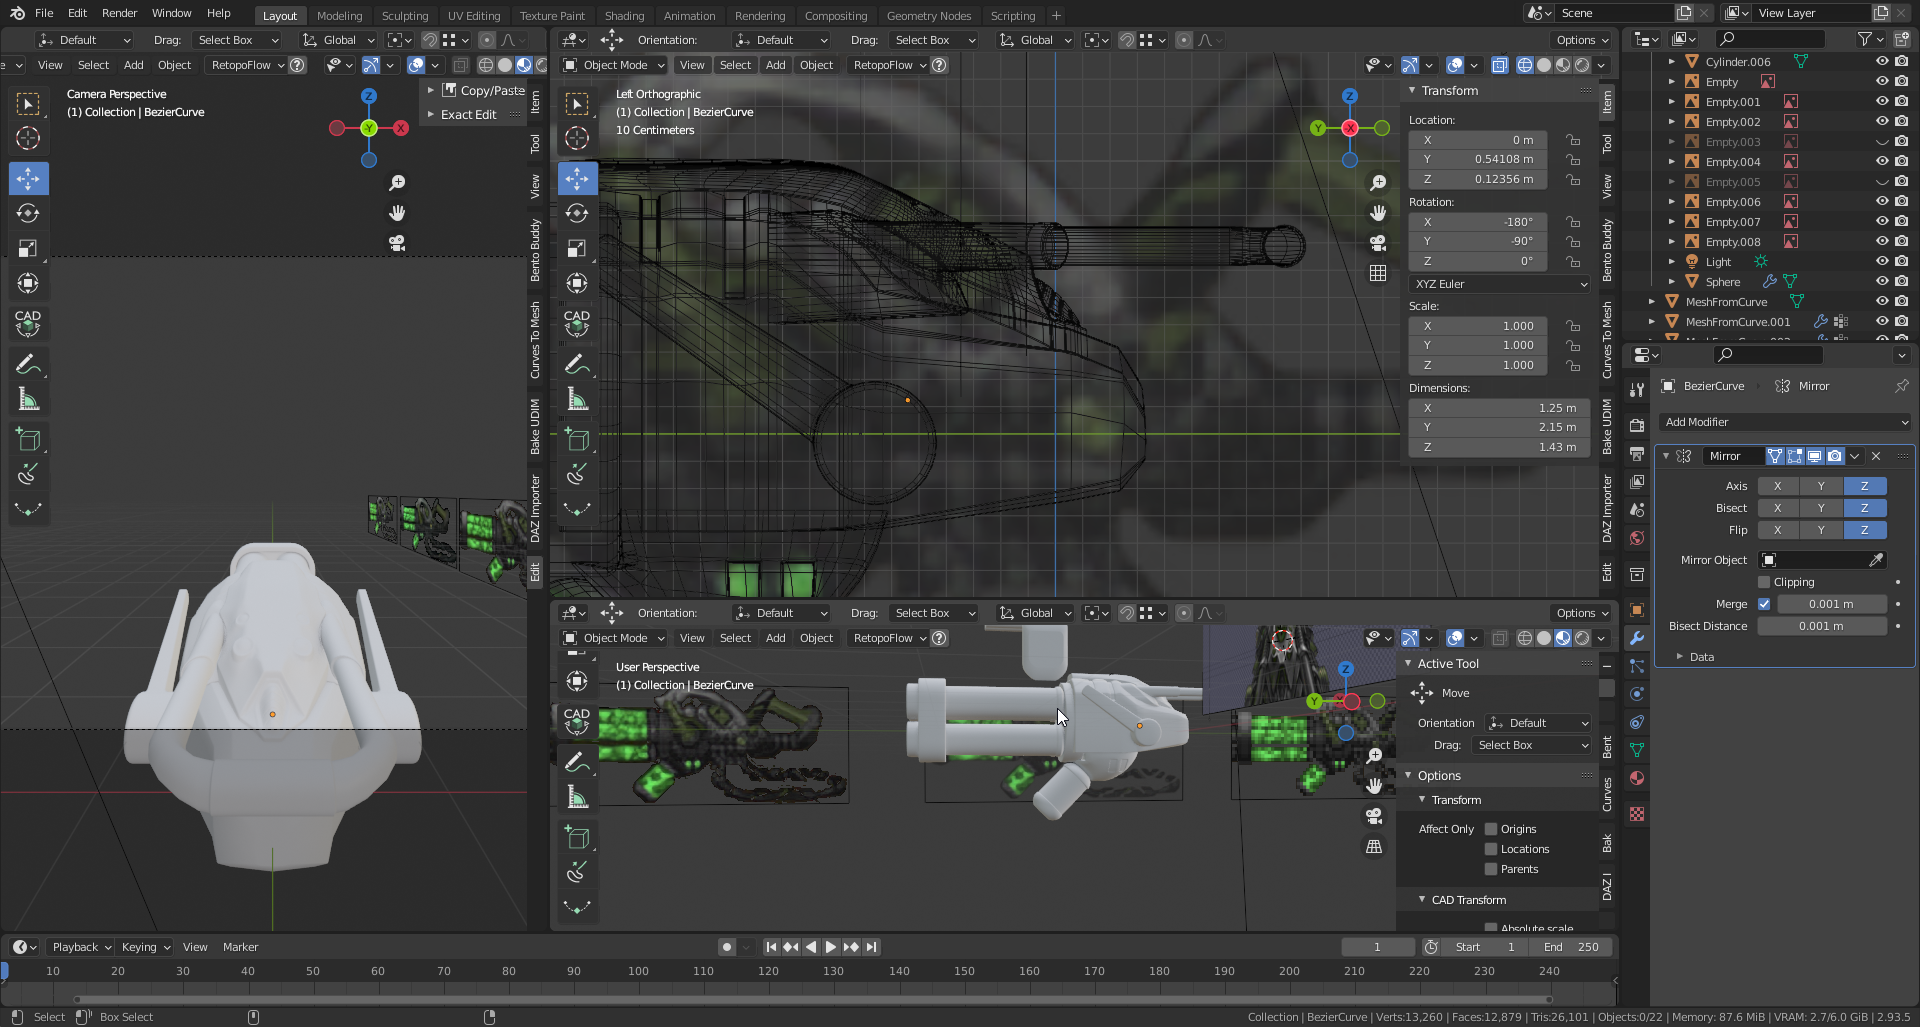Select the Measure tool in left viewport
Viewport: 1920px width, 1027px height.
coord(28,401)
